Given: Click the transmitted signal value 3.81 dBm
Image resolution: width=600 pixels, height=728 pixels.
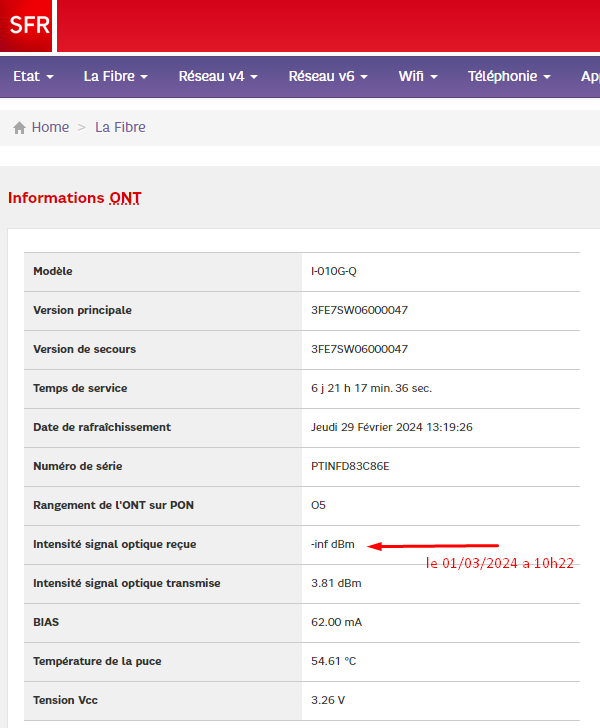Looking at the screenshot, I should point(336,583).
